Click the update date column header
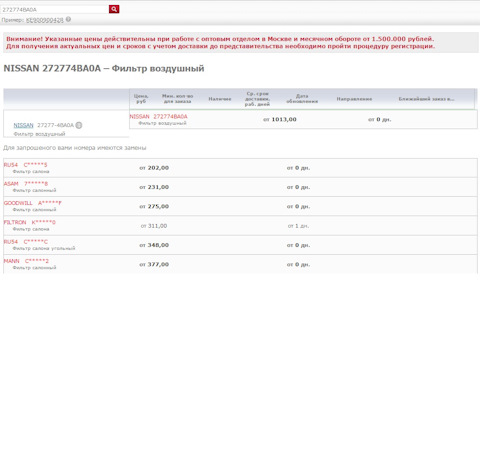Viewport: 480px width, 451px height. coord(302,99)
